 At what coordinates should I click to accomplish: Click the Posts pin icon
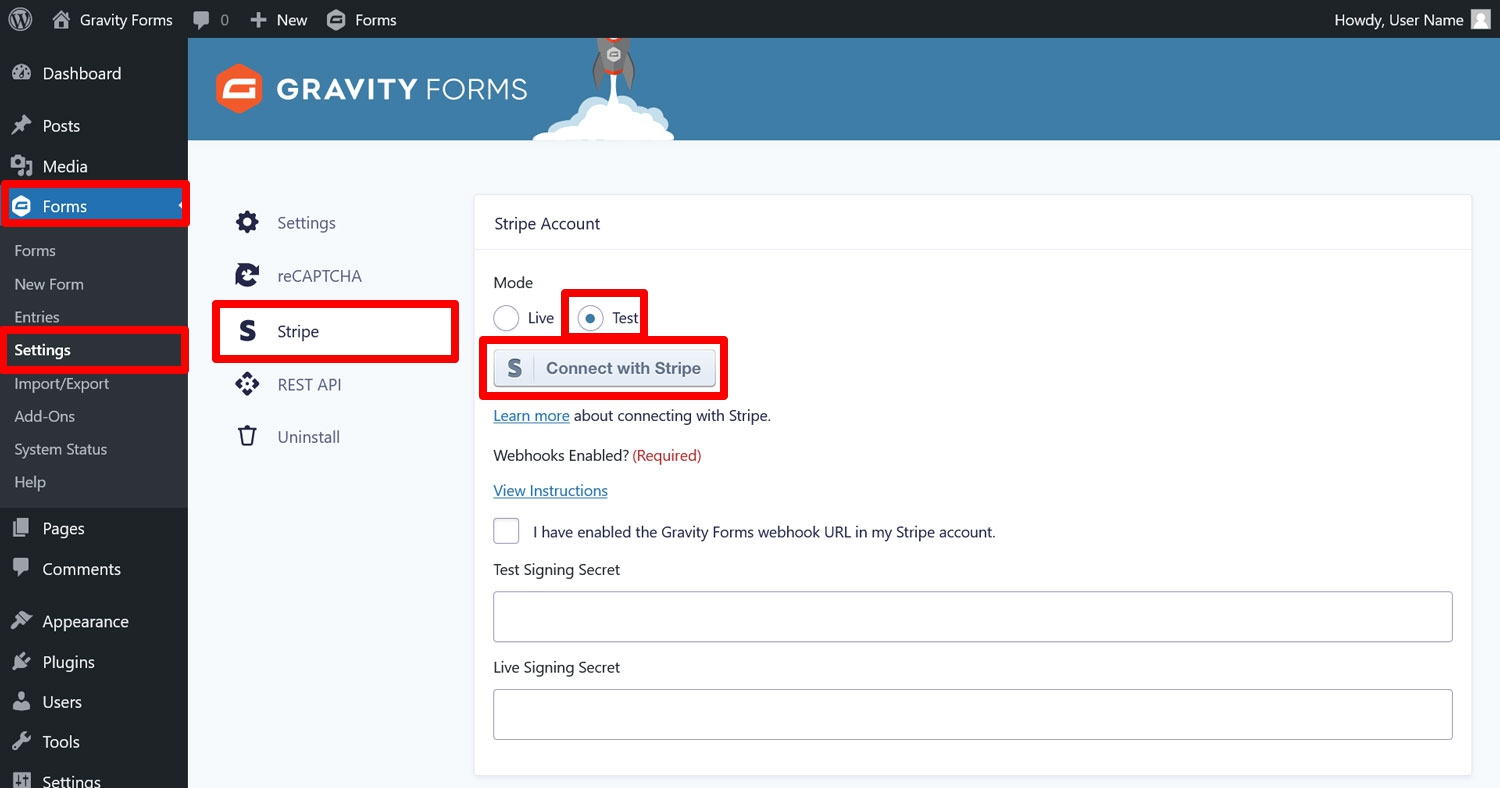click(21, 126)
